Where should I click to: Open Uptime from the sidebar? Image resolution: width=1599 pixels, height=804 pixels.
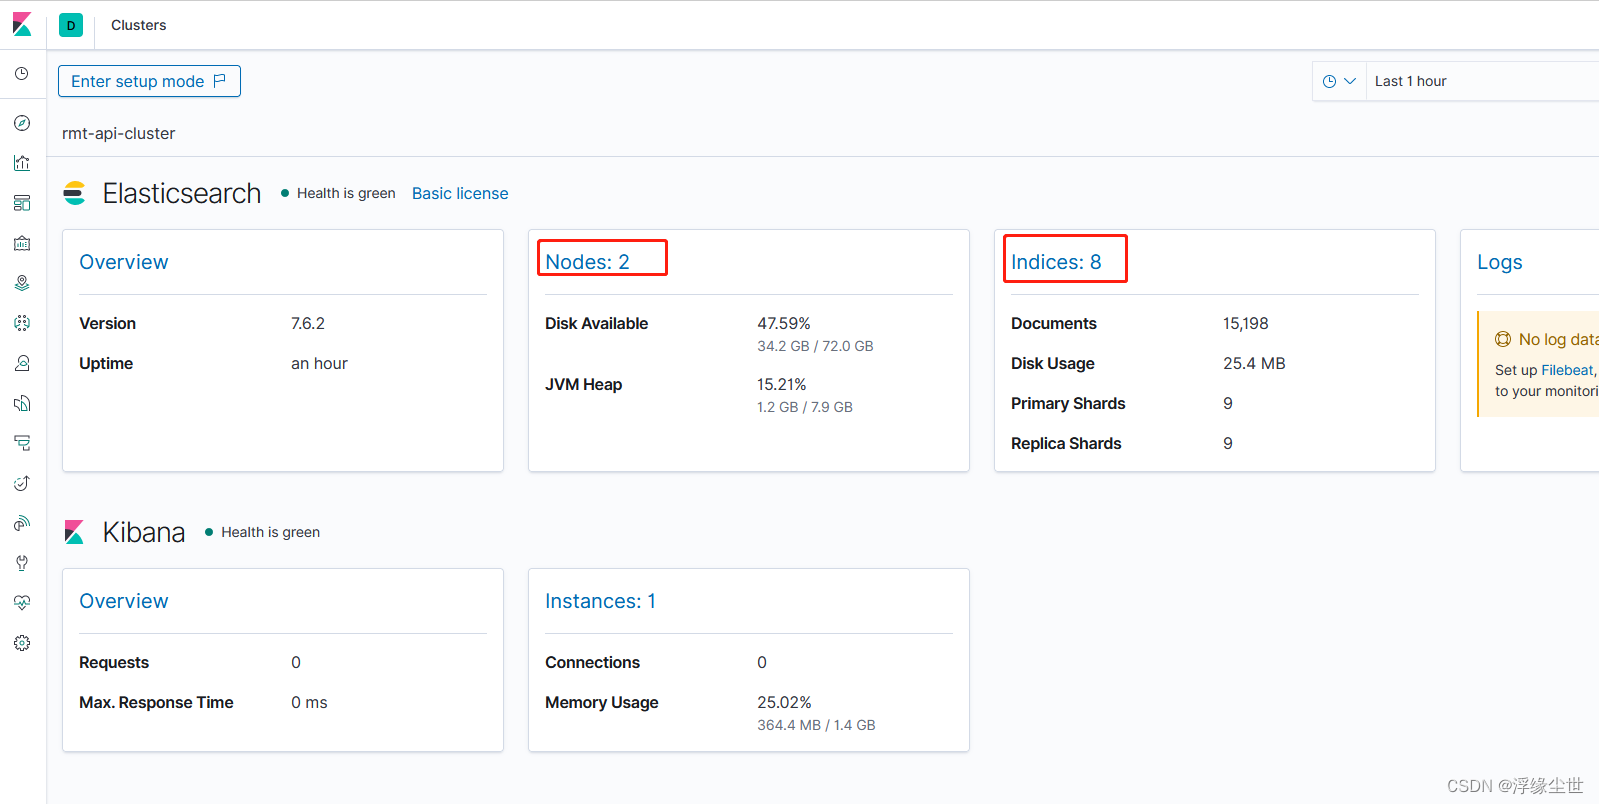[x=22, y=483]
